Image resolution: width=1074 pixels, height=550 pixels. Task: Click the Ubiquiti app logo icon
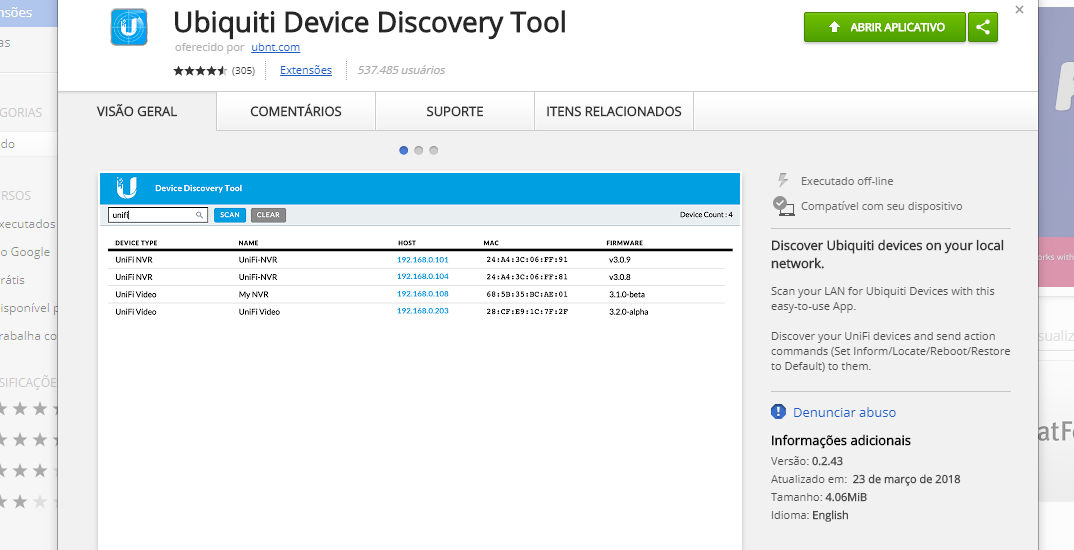point(128,27)
